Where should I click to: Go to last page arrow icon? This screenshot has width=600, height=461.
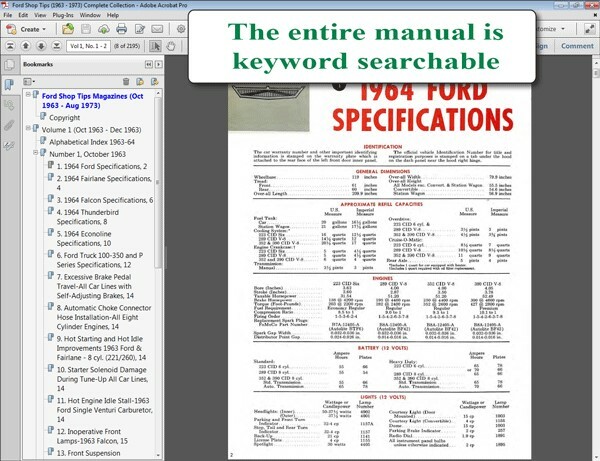(56, 46)
